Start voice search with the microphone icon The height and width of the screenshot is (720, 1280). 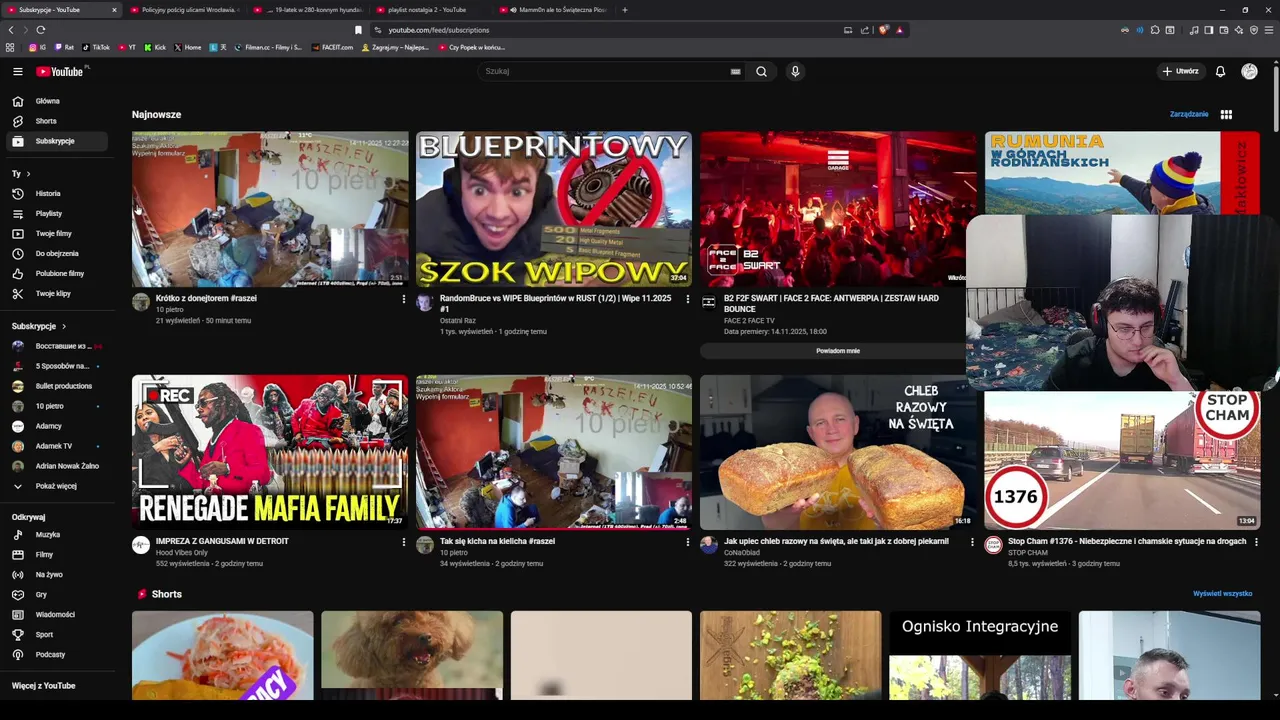tap(795, 71)
